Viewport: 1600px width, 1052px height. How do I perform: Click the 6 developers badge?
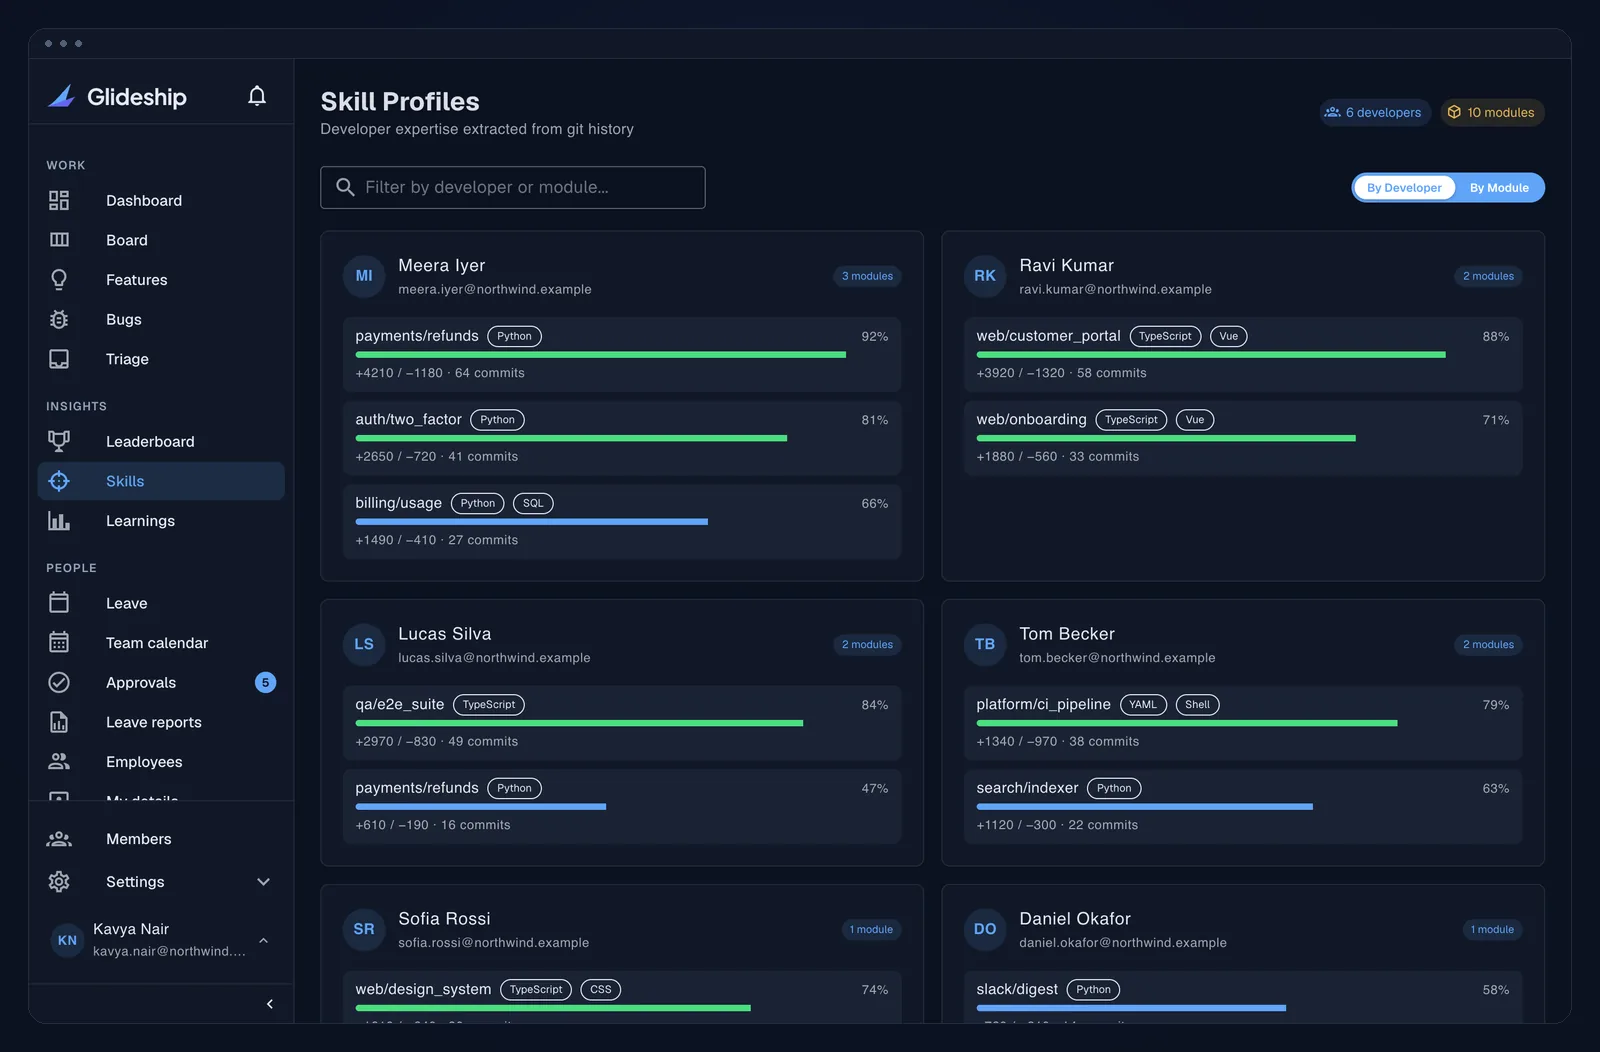1375,112
